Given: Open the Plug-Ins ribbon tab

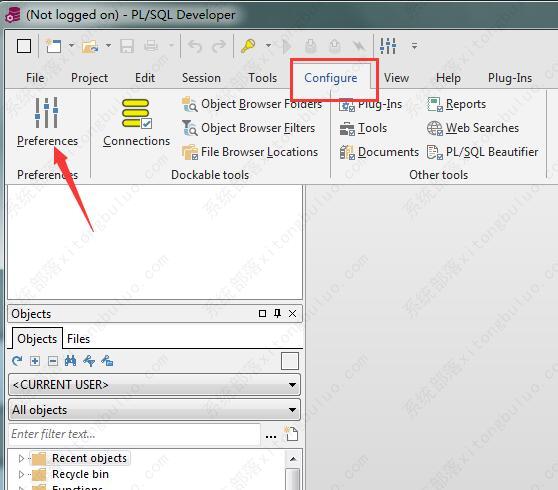Looking at the screenshot, I should click(x=510, y=78).
